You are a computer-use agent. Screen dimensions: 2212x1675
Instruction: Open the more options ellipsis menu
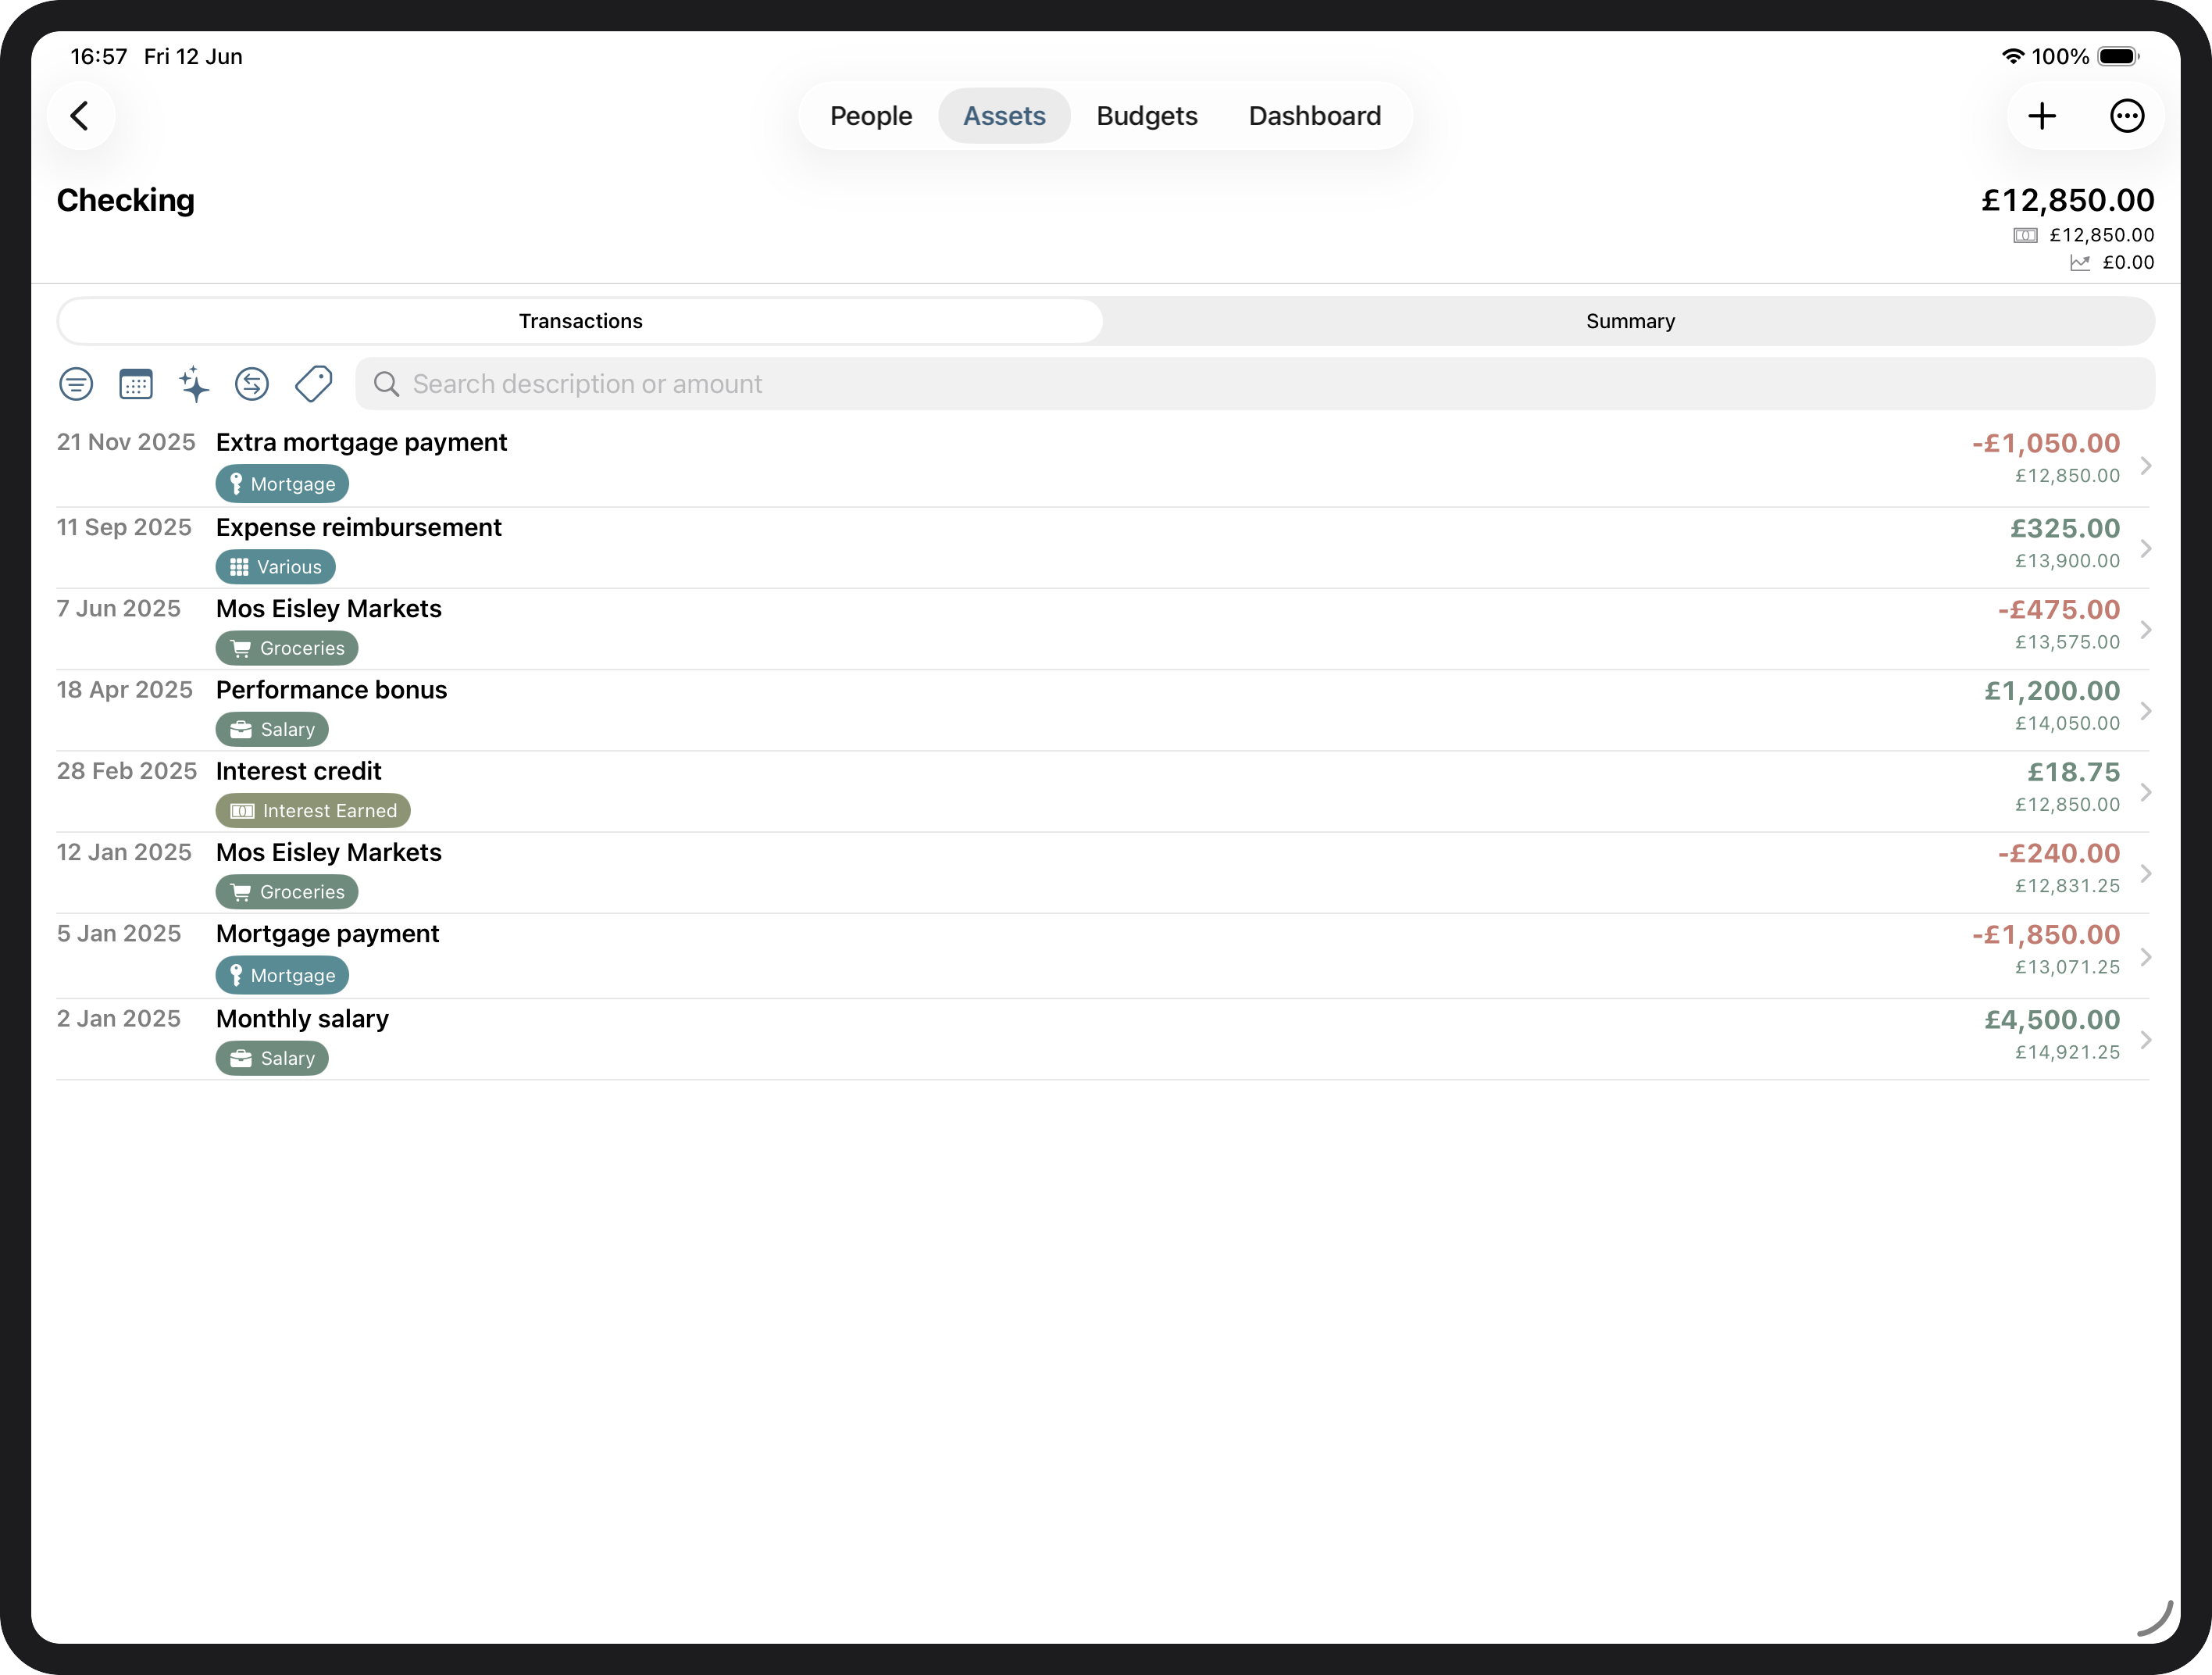pyautogui.click(x=2126, y=116)
